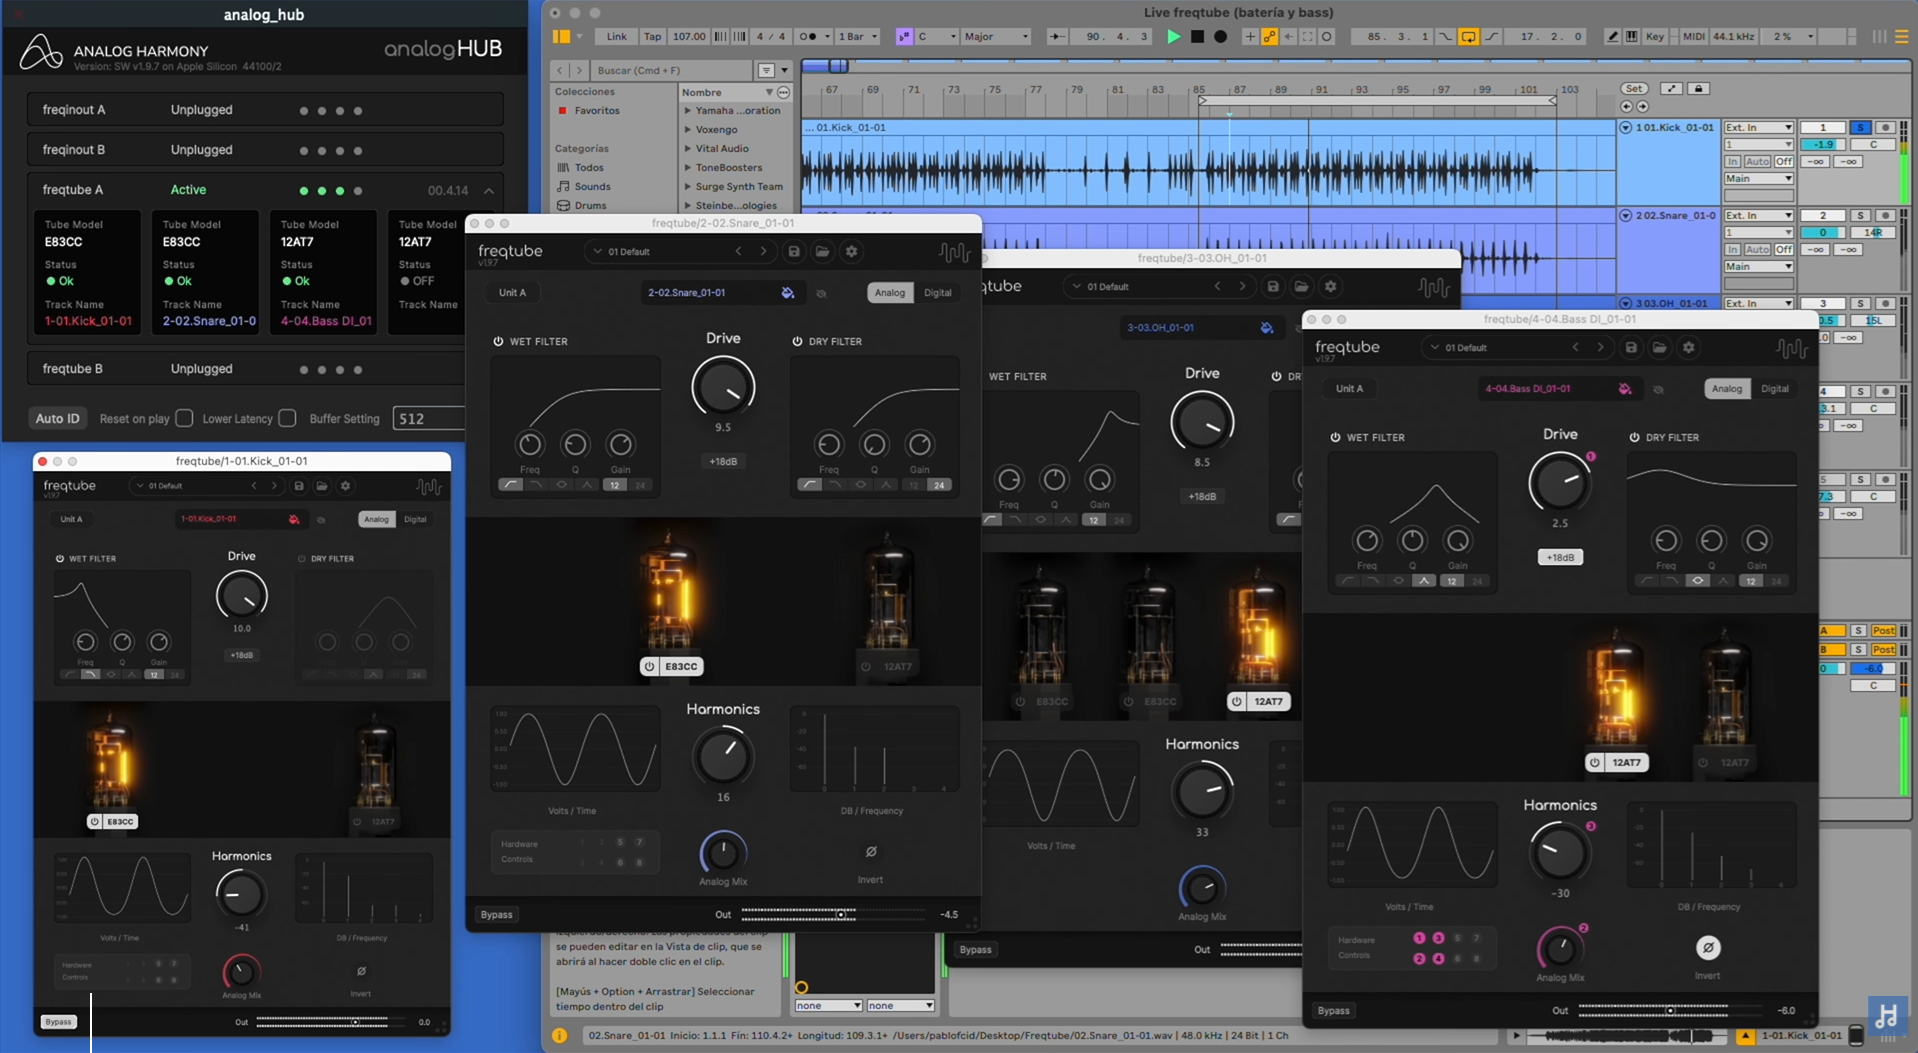Screen dimensions: 1918x1053
Task: Select Sounds category in the browser
Action: (x=592, y=187)
